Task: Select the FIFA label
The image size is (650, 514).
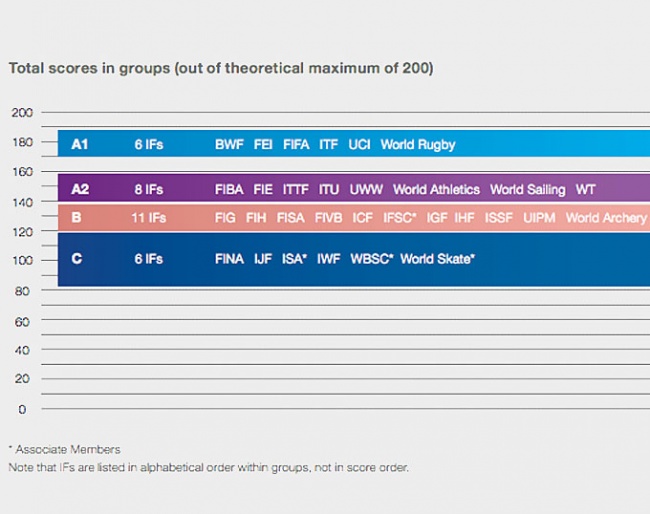Action: 296,144
